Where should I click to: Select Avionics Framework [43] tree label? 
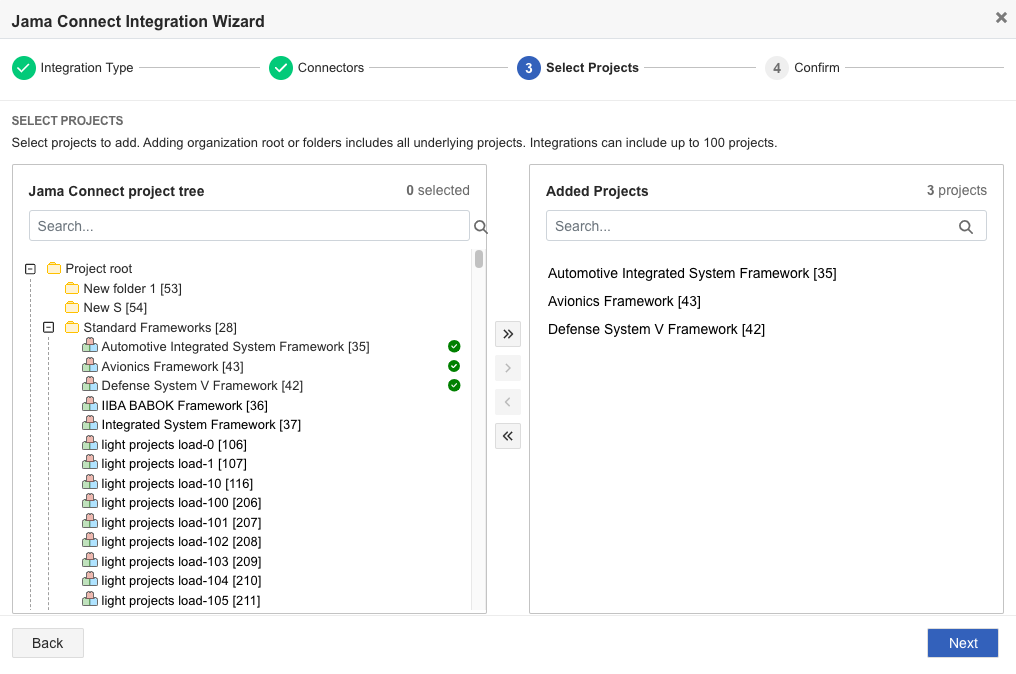coord(173,367)
